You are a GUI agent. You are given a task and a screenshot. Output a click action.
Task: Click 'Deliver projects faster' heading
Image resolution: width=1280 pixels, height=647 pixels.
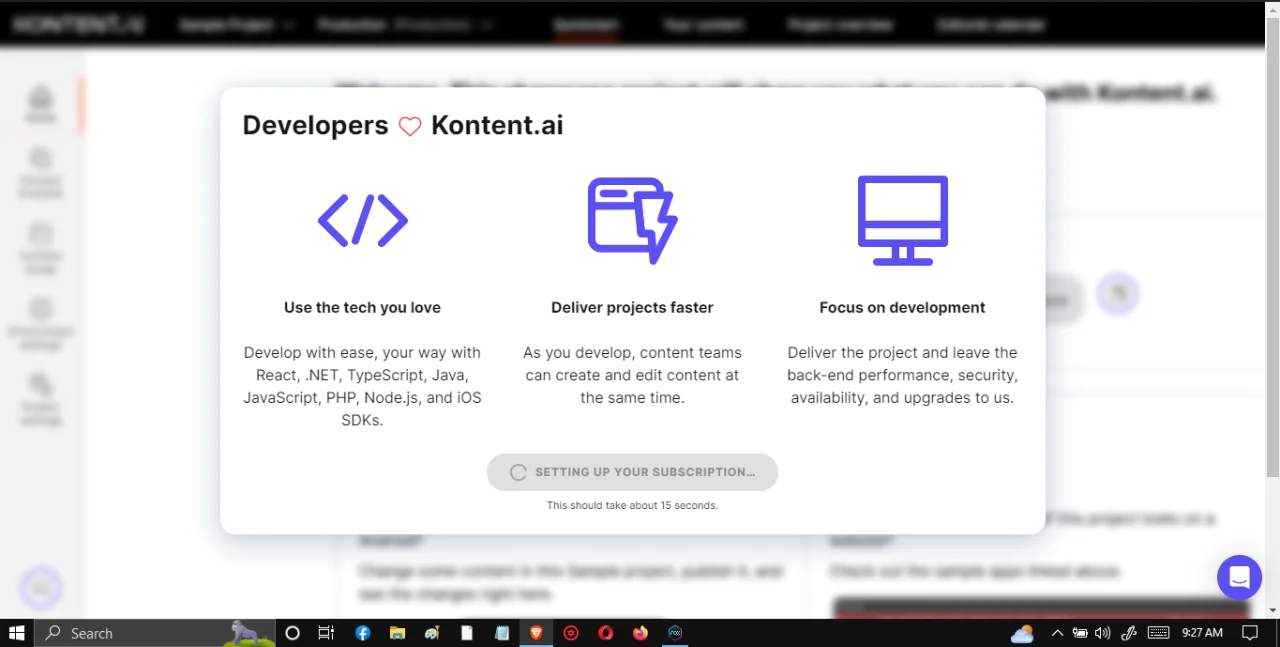632,307
